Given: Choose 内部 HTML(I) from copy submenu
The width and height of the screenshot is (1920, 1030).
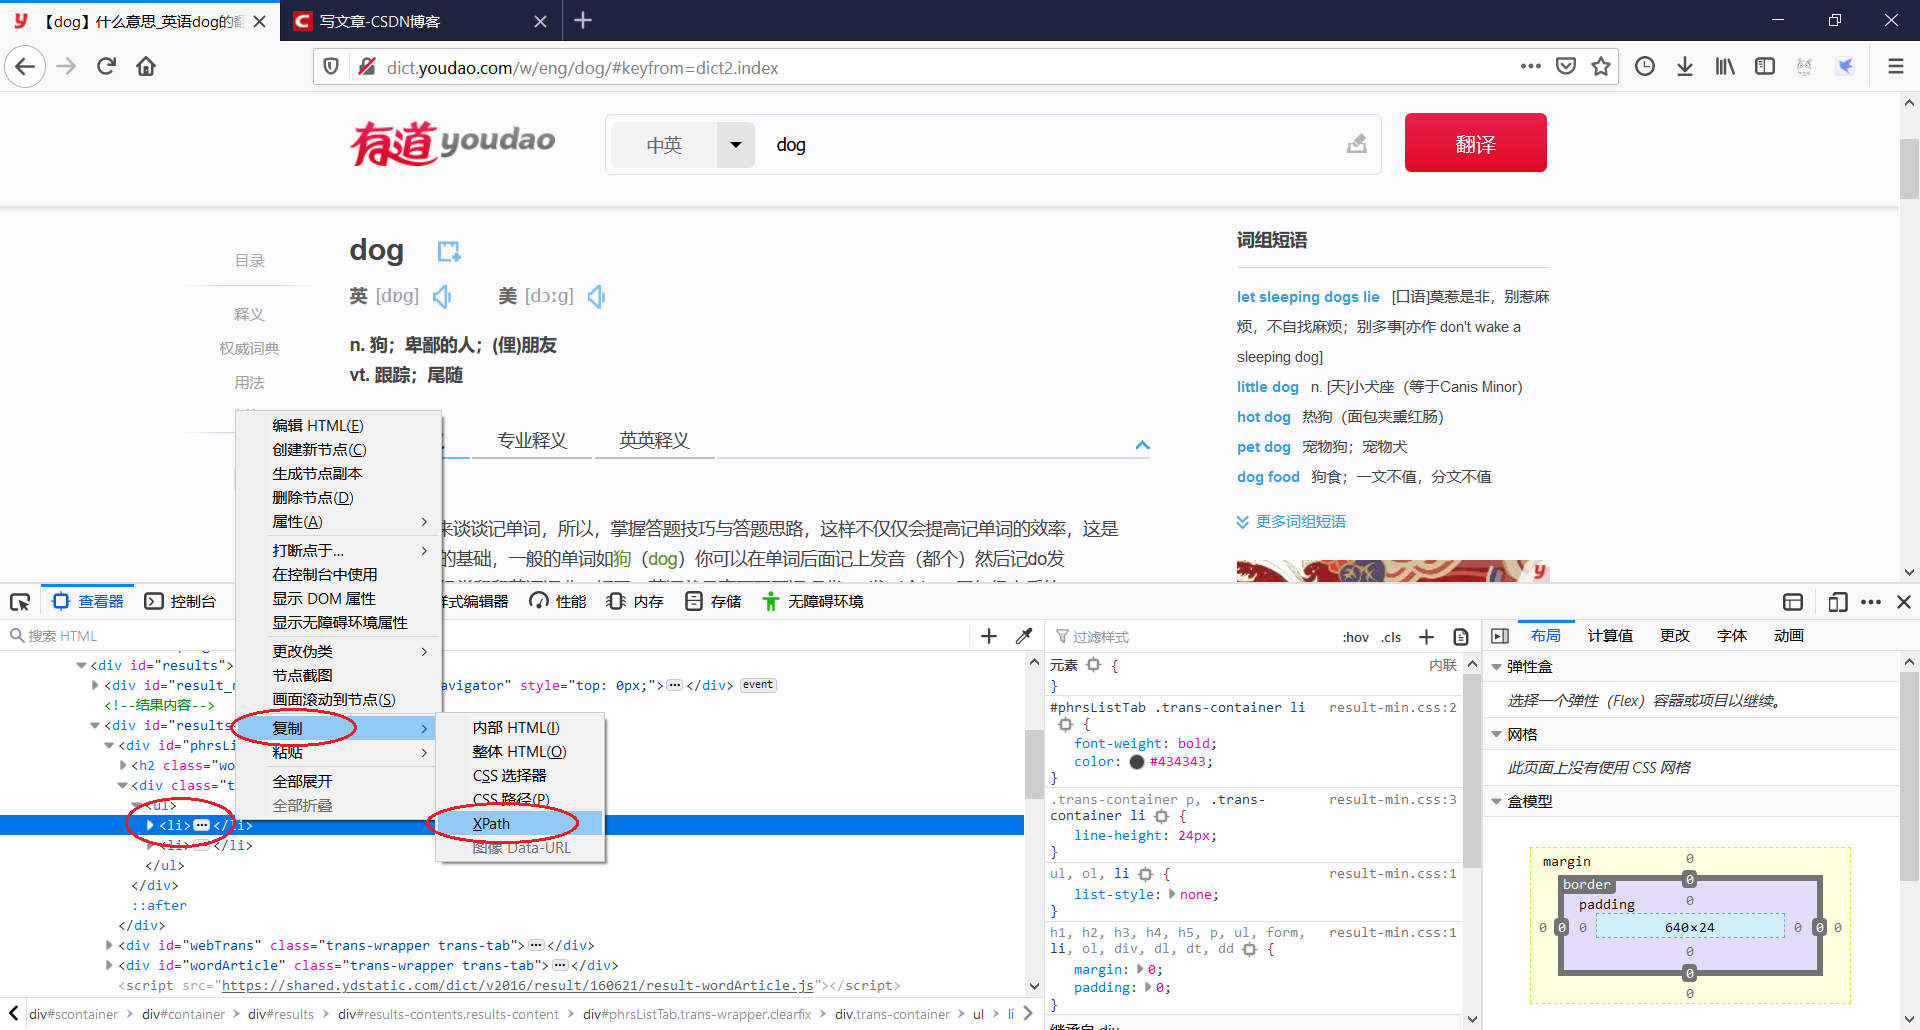Looking at the screenshot, I should click(x=520, y=728).
